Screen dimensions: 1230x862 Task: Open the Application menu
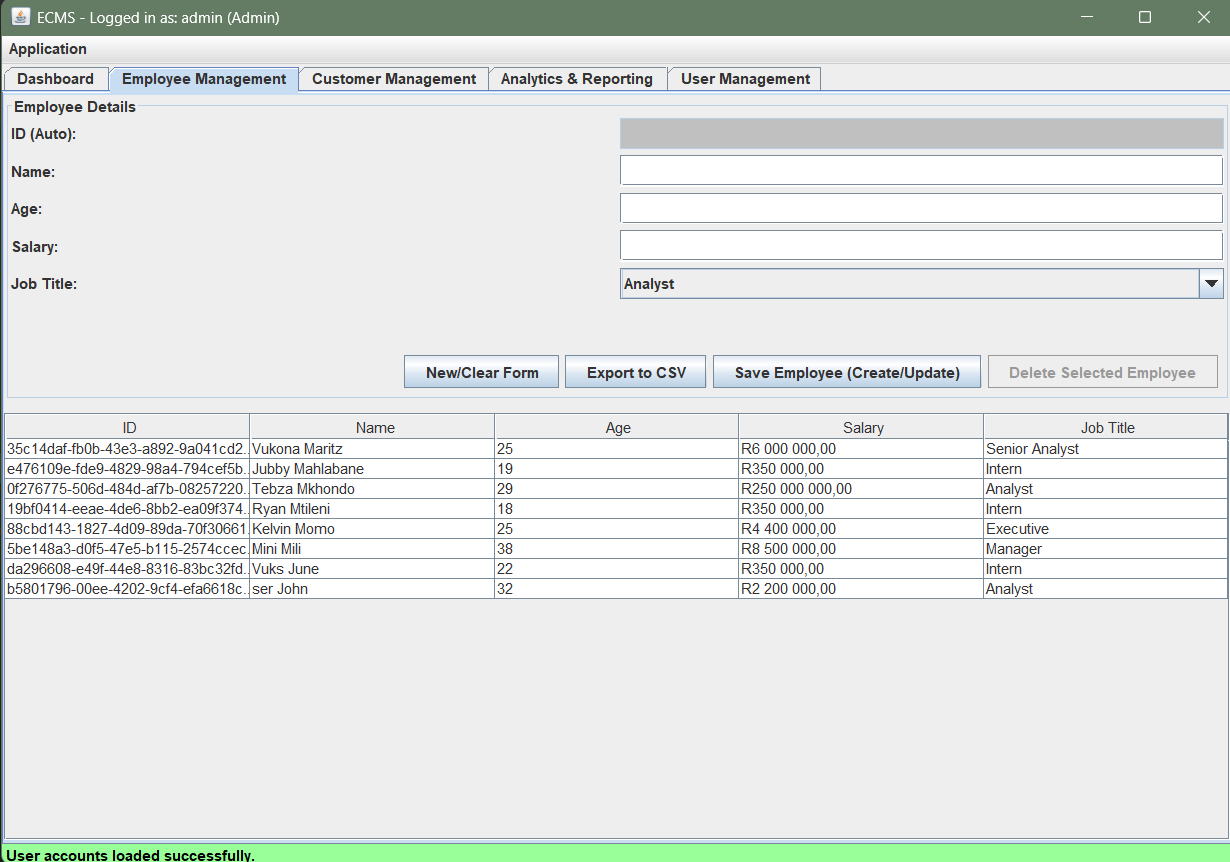click(x=48, y=49)
